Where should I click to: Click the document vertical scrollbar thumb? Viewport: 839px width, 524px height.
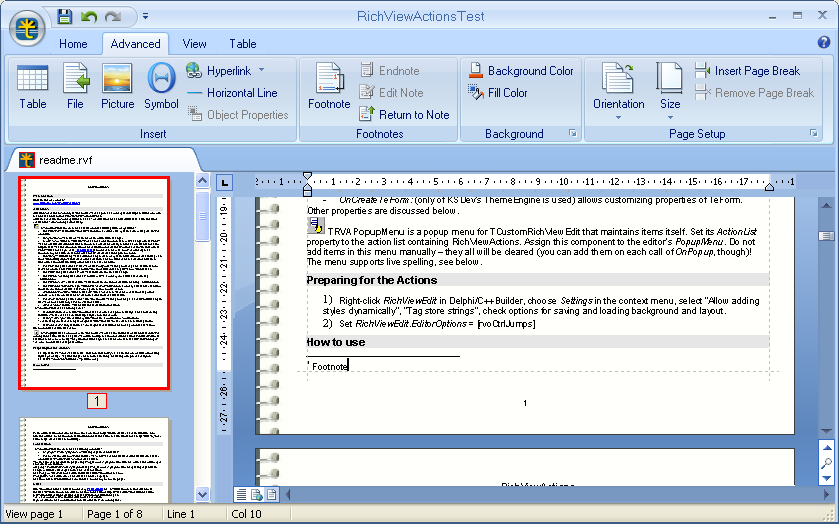tap(826, 236)
